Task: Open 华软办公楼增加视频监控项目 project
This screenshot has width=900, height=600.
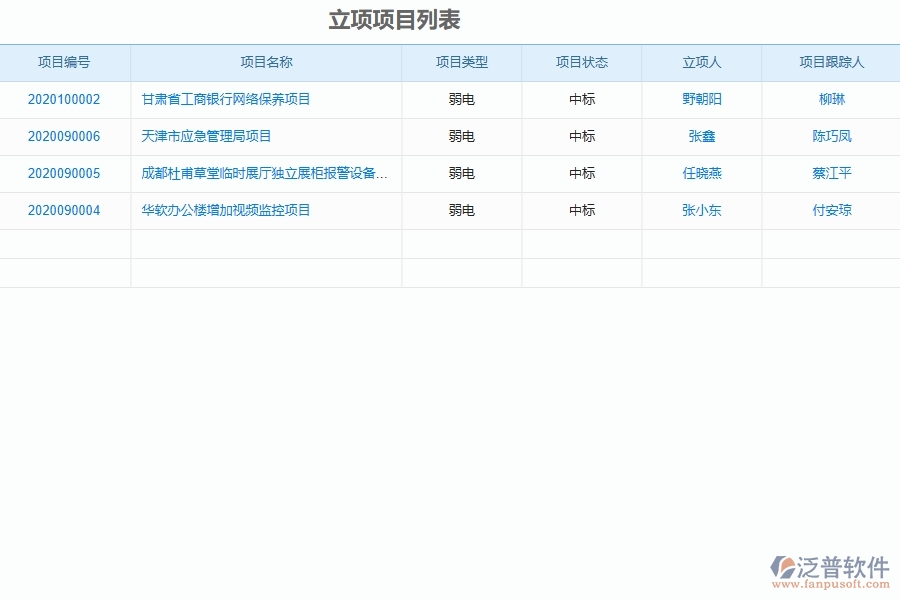Action: click(224, 210)
